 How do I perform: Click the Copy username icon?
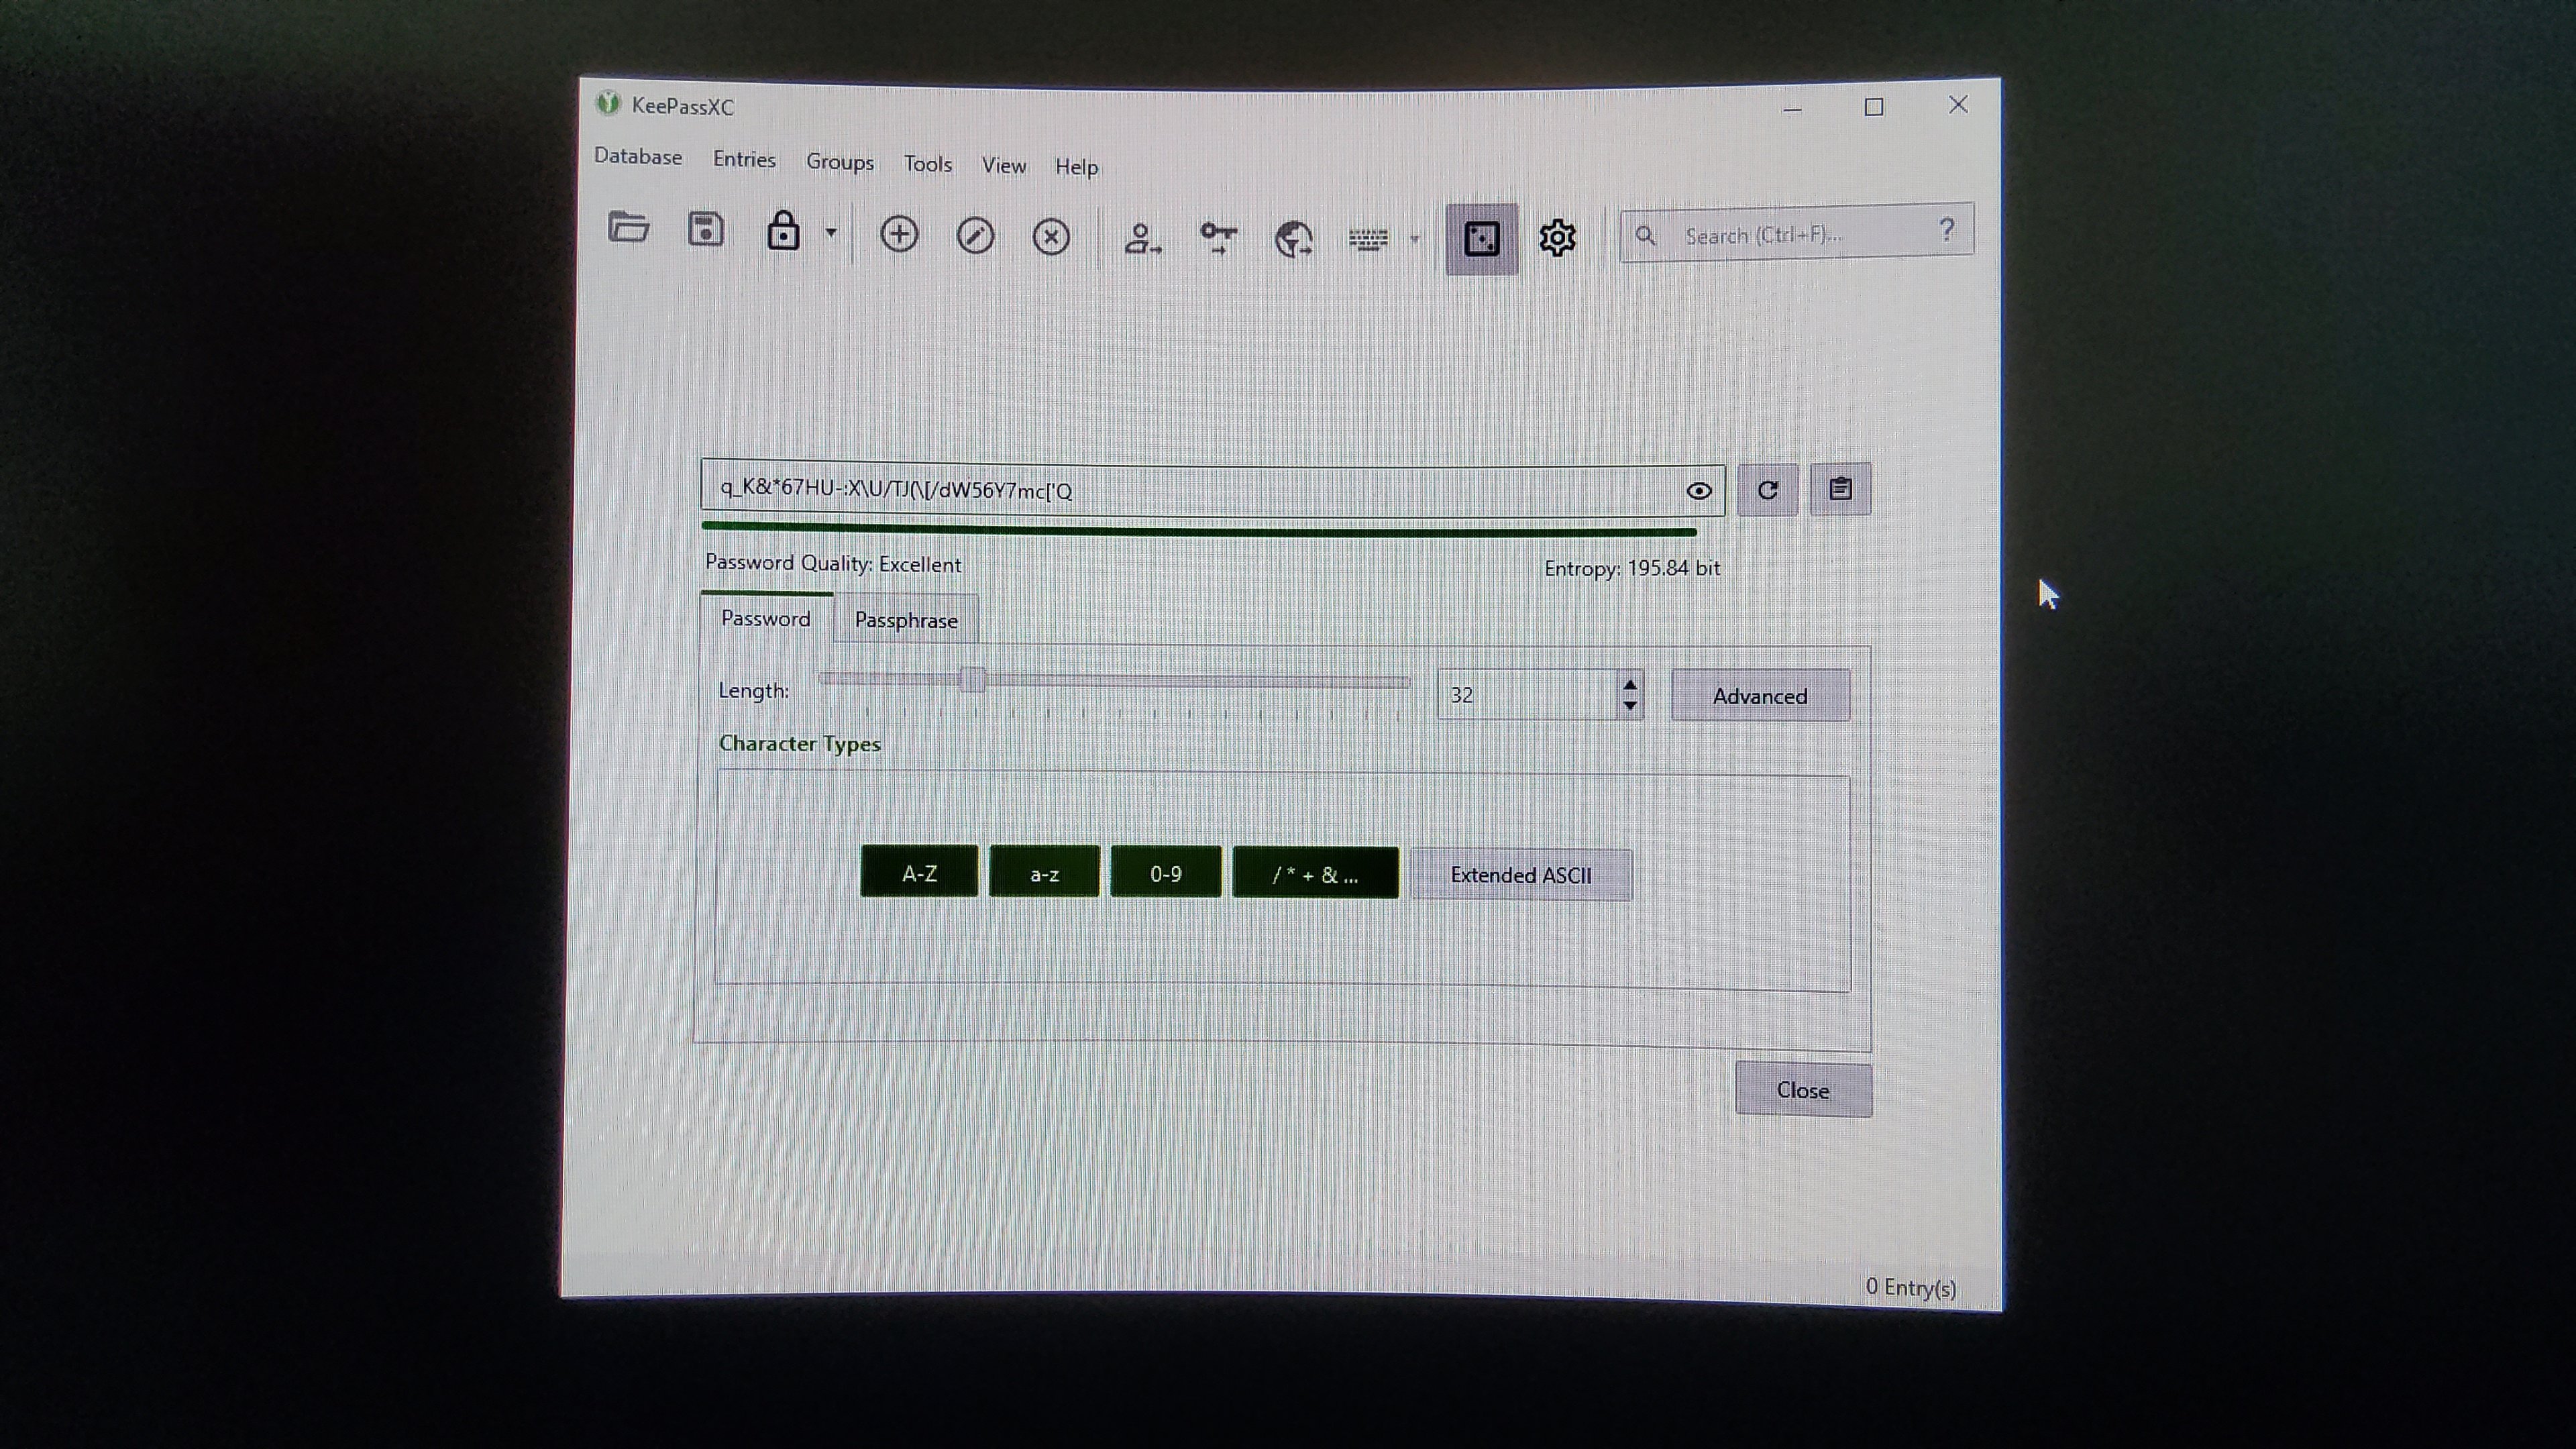click(1141, 239)
